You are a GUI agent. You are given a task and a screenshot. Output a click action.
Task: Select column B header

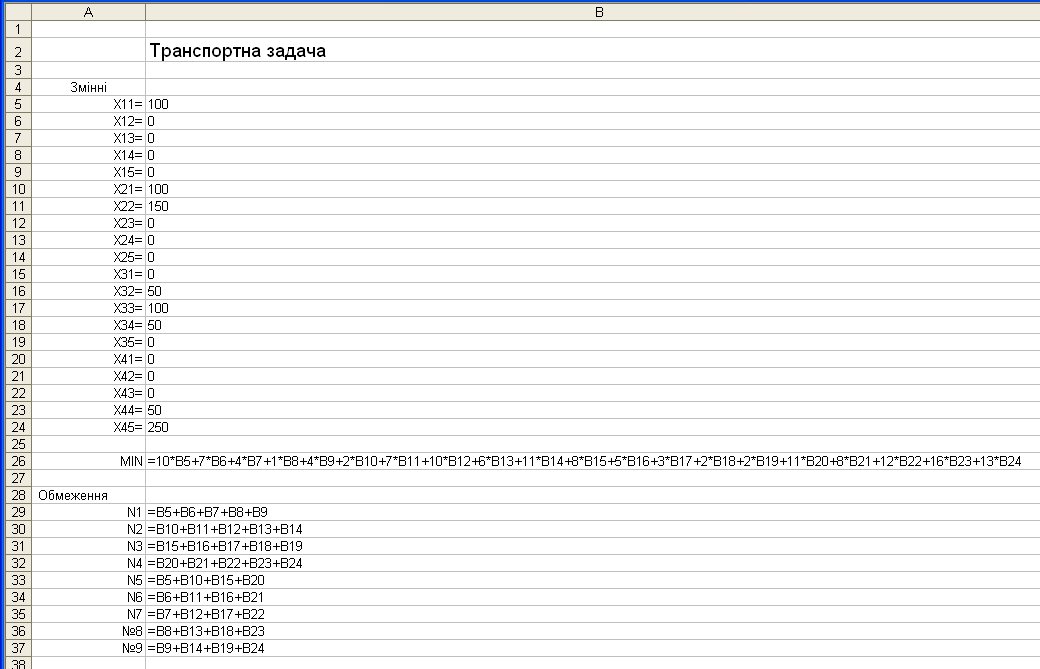[x=592, y=12]
